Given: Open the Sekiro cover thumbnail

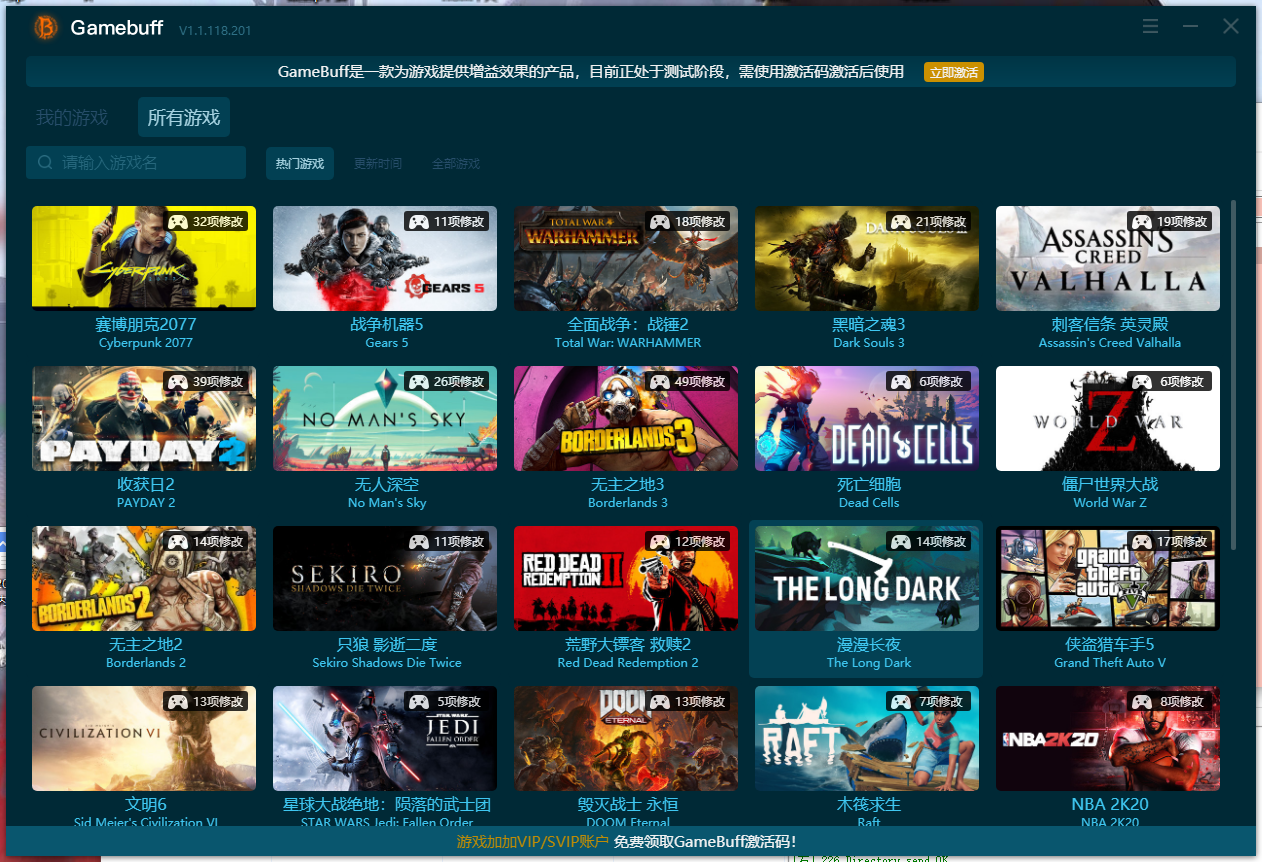Looking at the screenshot, I should click(x=385, y=578).
